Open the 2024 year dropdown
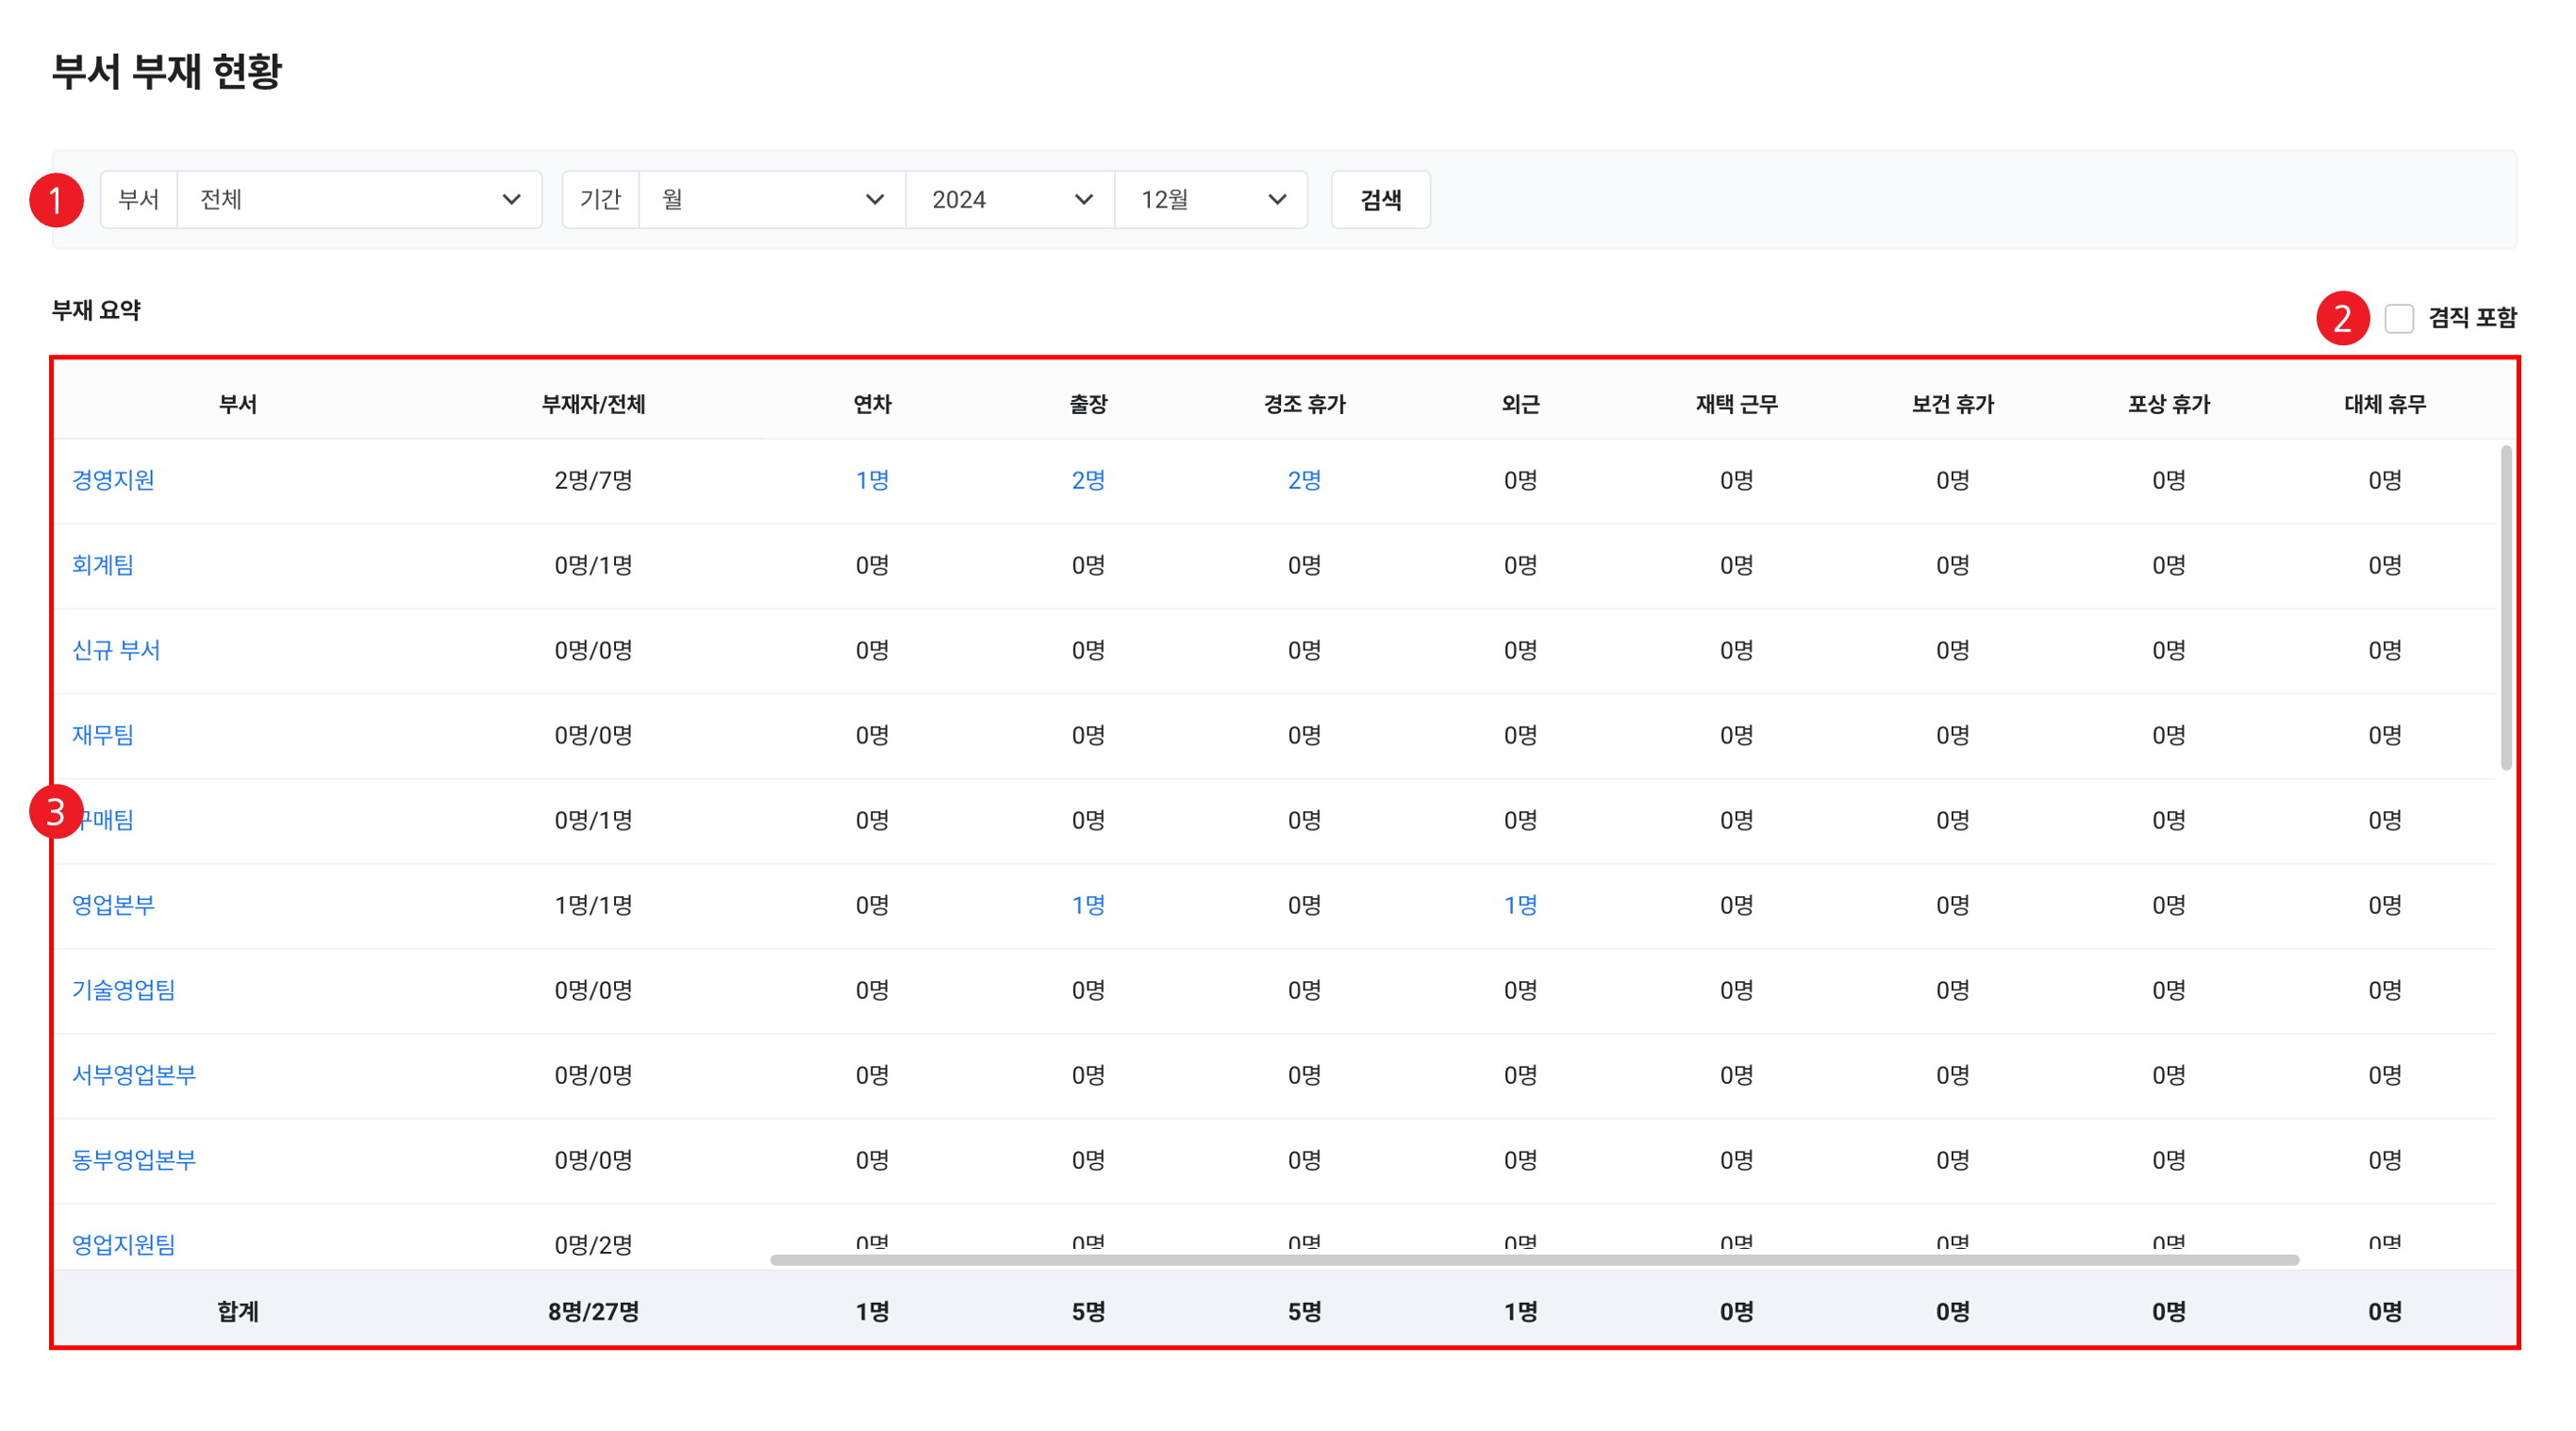This screenshot has width=2576, height=1431. tap(1009, 199)
